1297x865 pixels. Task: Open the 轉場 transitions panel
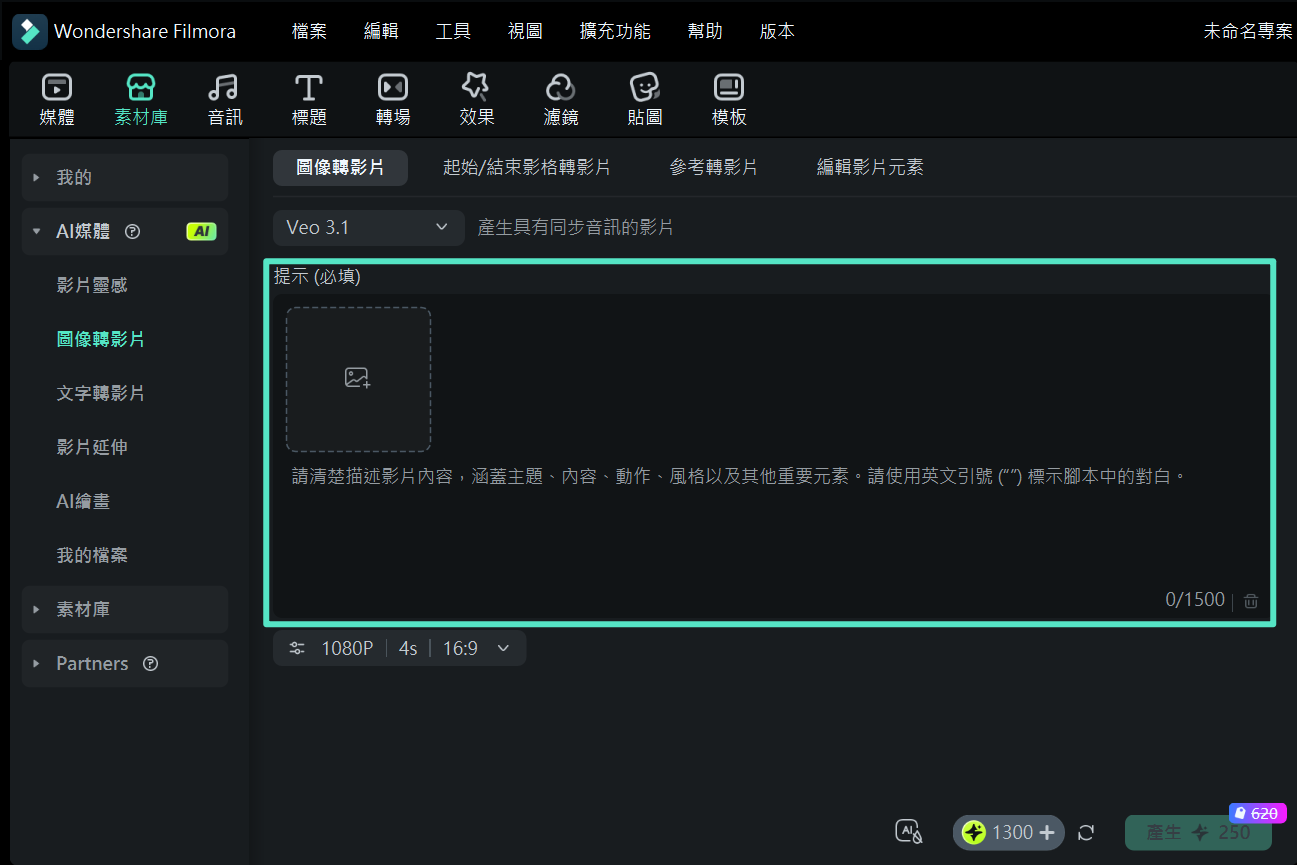[x=392, y=98]
